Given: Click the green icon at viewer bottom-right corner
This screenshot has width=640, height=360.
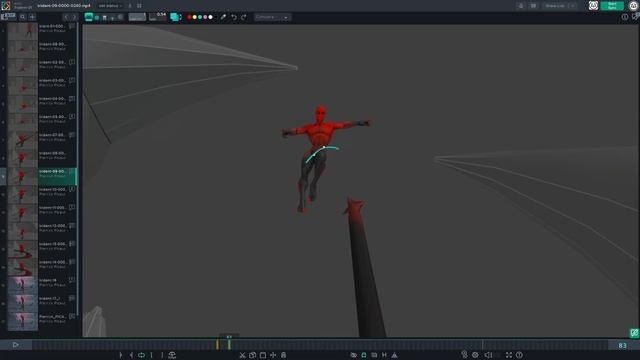Looking at the screenshot, I should tap(634, 333).
